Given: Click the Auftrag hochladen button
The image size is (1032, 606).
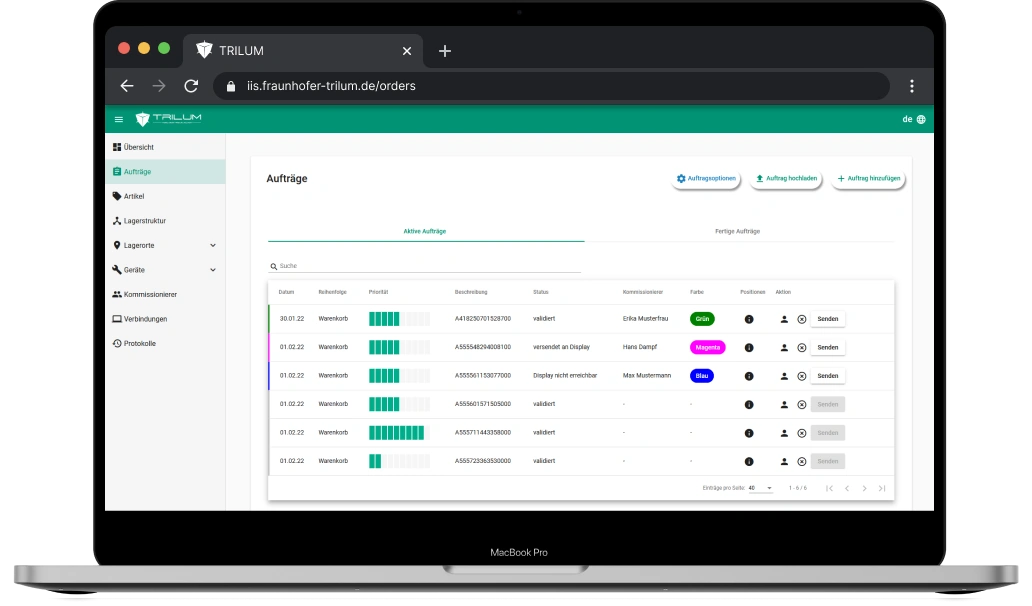Looking at the screenshot, I should tap(786, 179).
